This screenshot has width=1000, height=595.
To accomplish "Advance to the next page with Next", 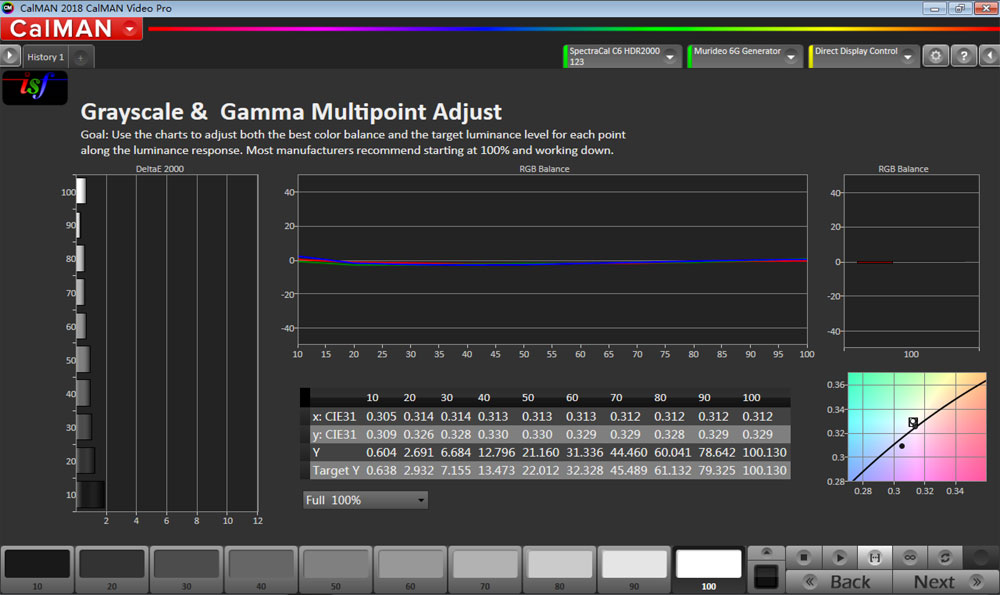I will coord(946,582).
